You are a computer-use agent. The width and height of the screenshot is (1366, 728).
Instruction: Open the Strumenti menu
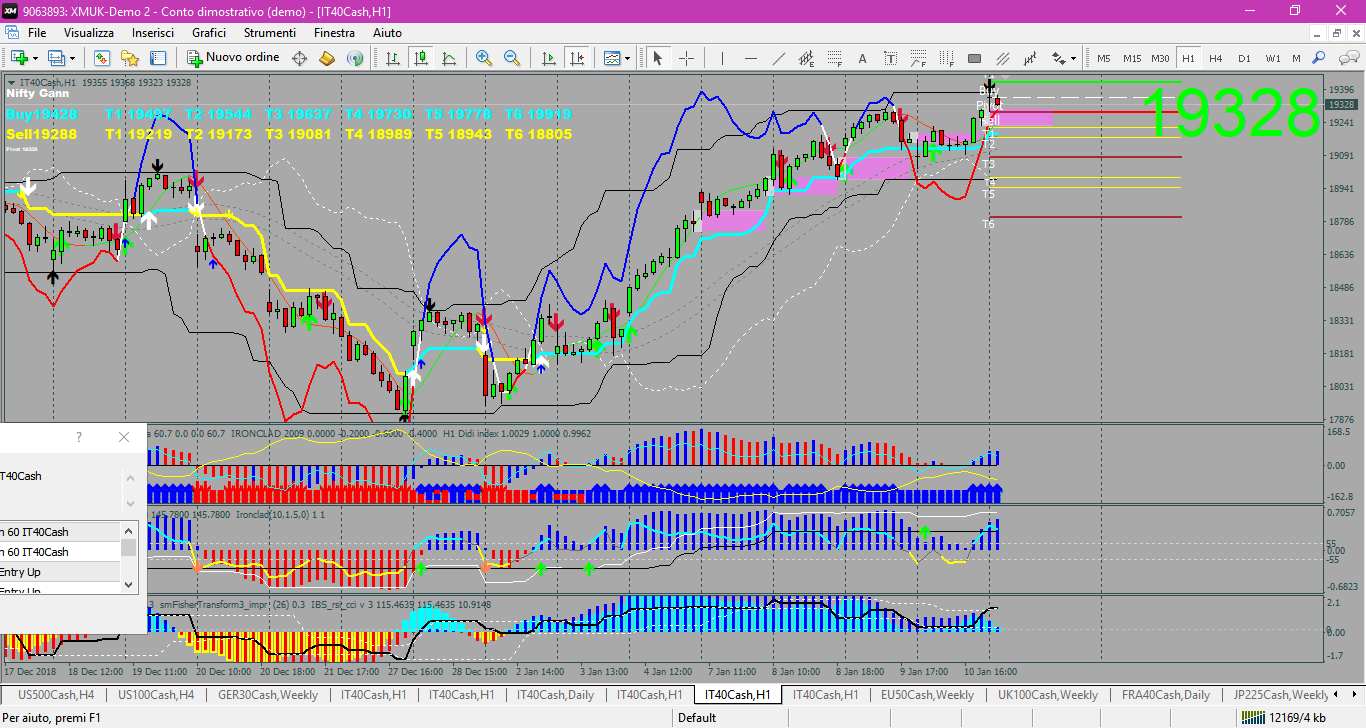point(270,33)
